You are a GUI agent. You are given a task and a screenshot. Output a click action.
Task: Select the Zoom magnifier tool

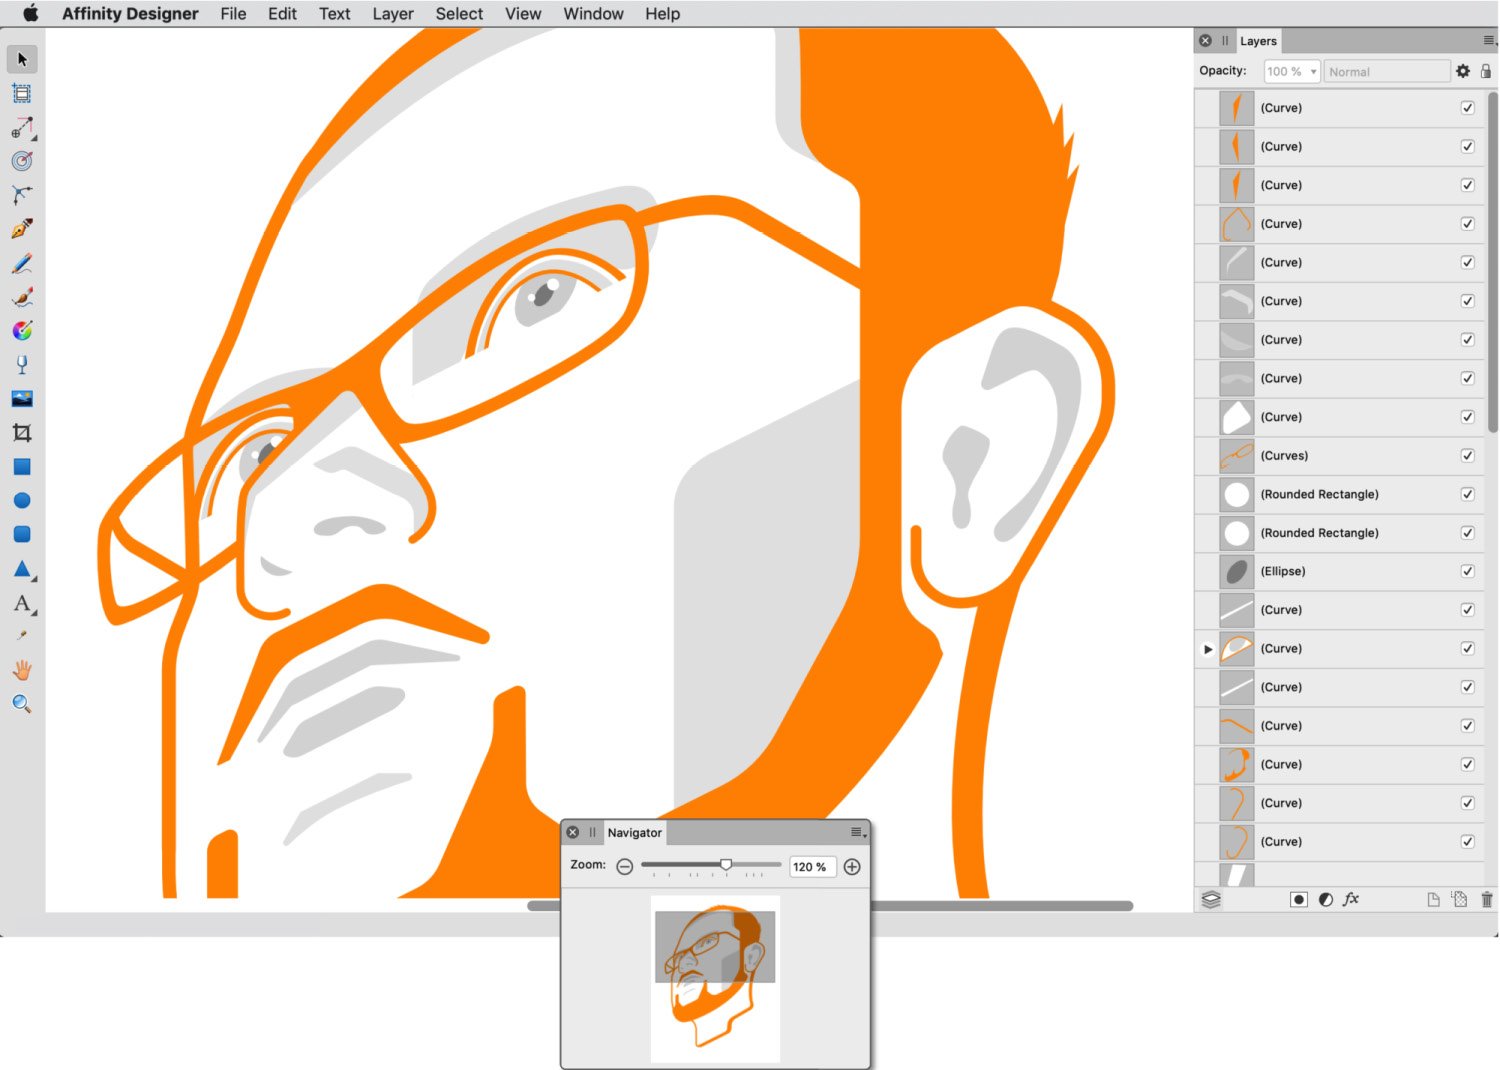coord(22,704)
